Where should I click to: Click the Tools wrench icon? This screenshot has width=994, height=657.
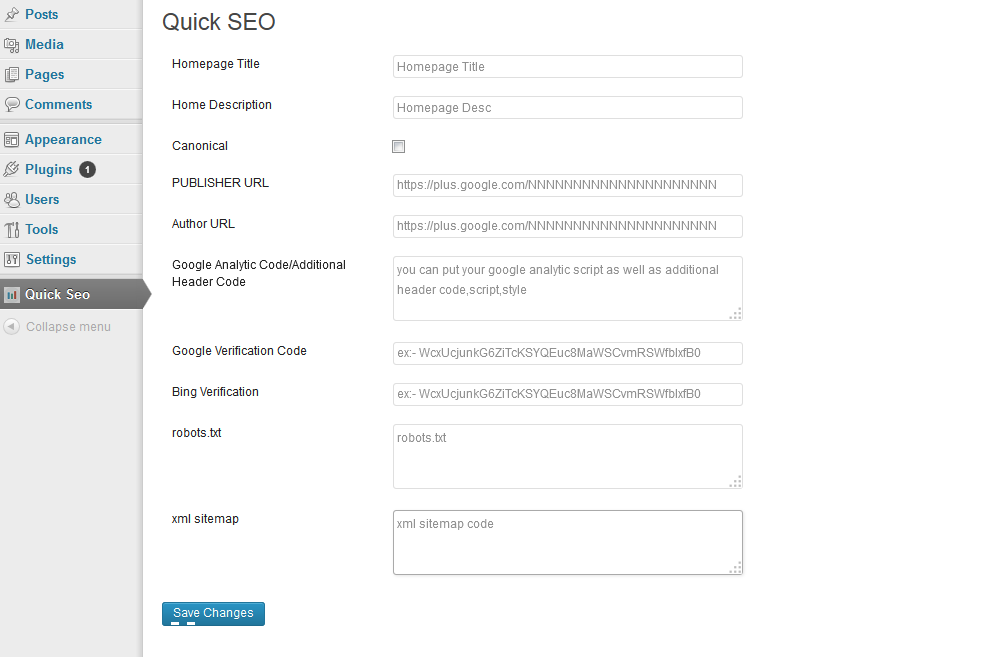11,230
